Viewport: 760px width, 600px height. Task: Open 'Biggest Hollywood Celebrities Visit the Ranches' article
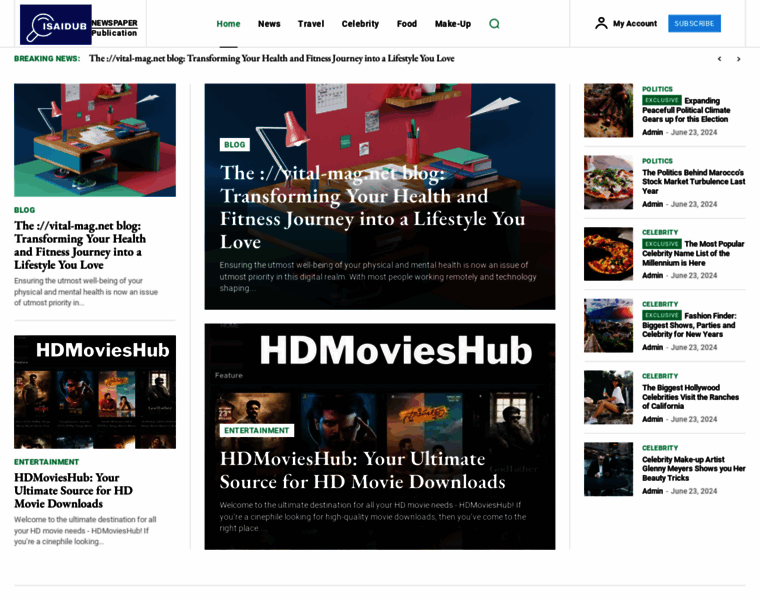(x=690, y=396)
